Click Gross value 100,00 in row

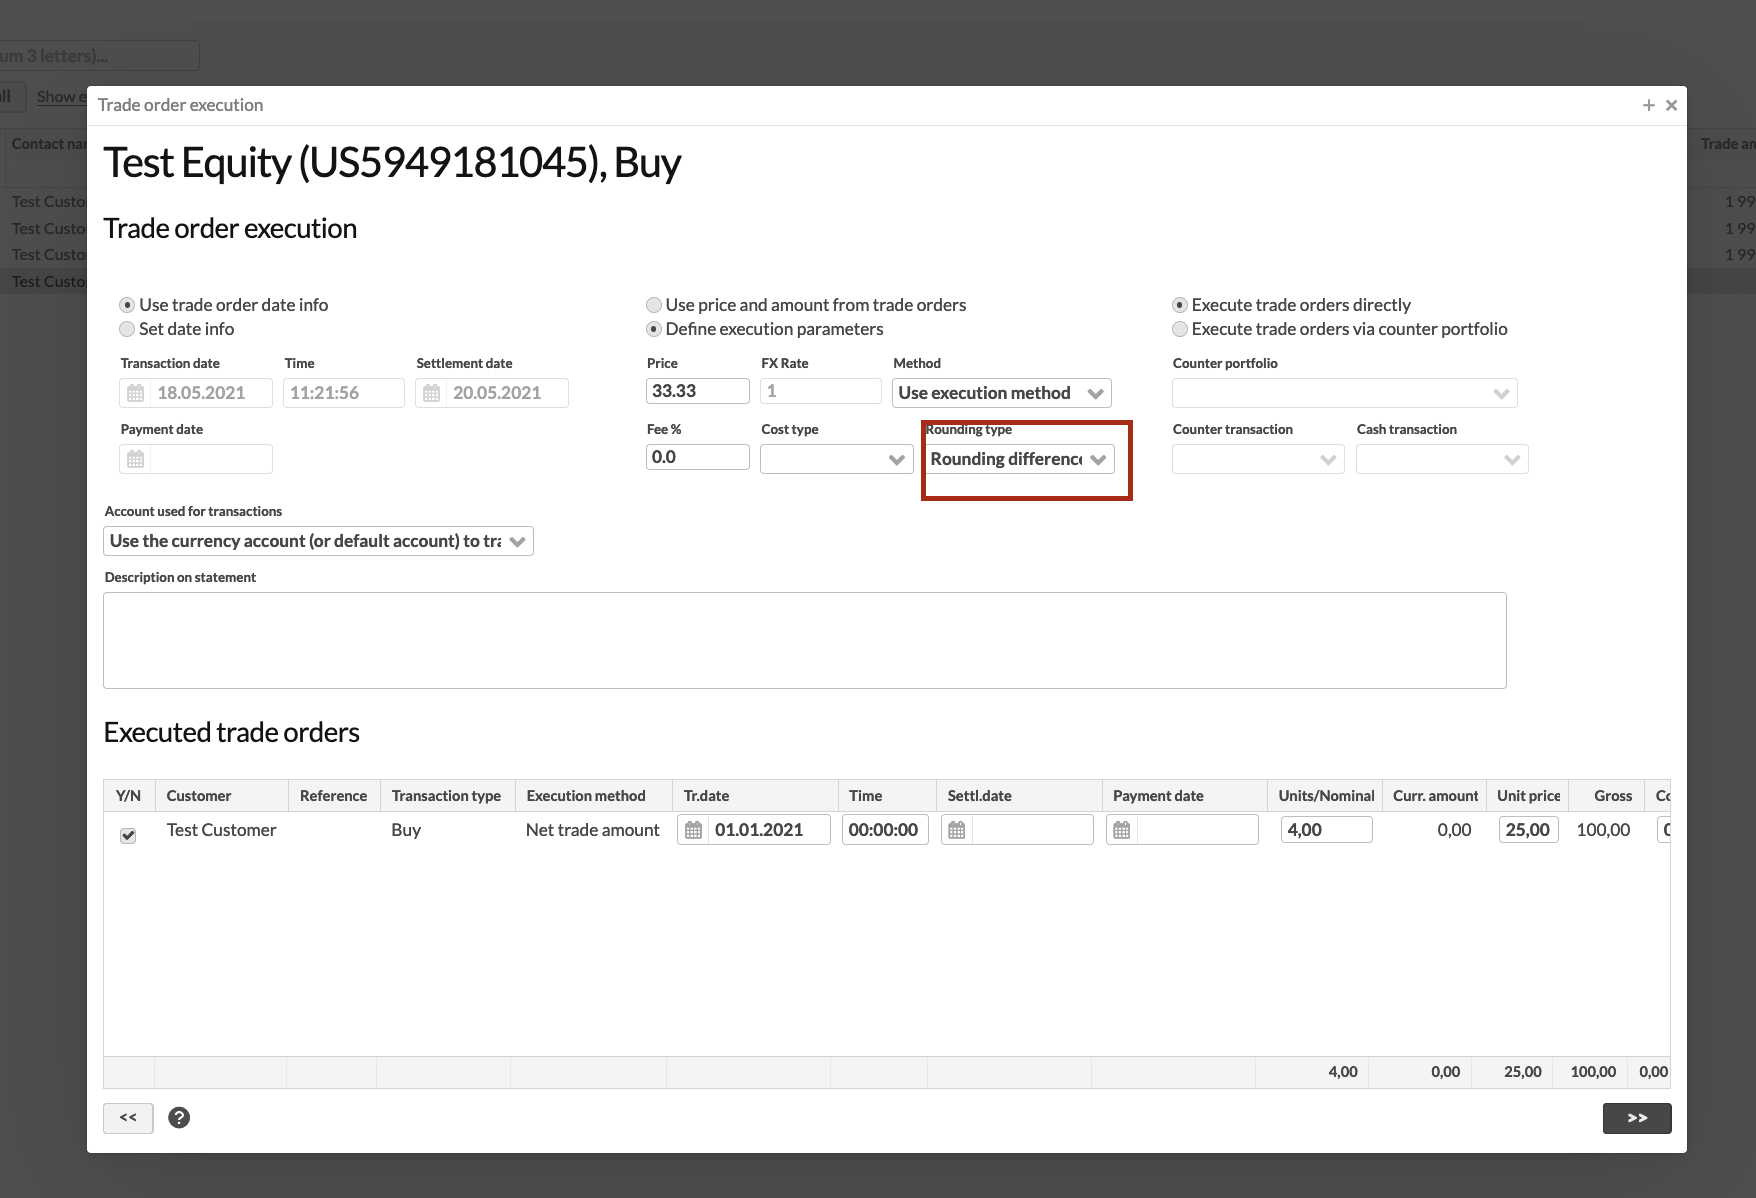coord(1603,830)
